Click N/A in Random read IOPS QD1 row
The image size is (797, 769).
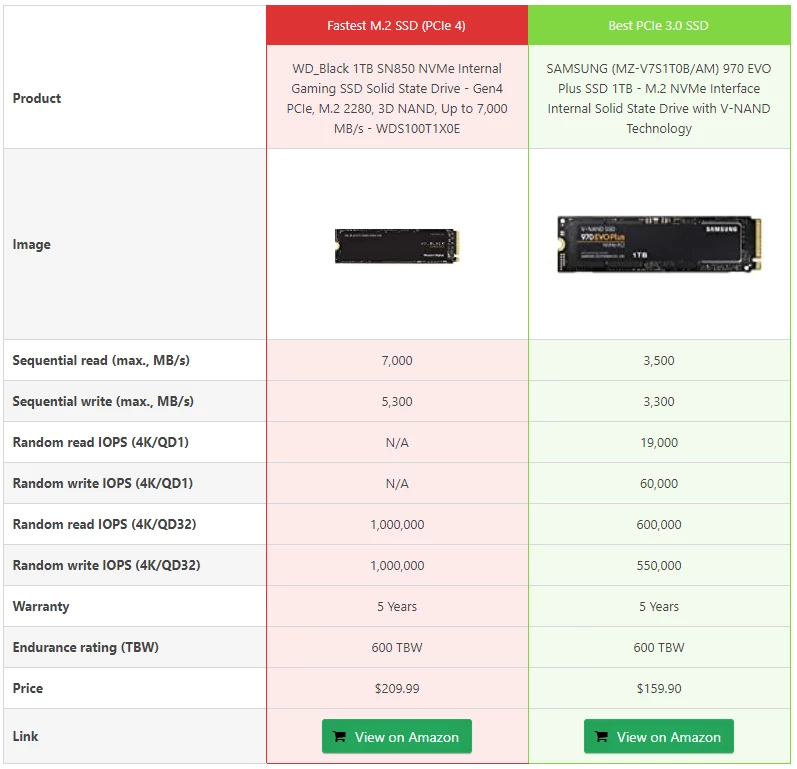click(x=397, y=443)
